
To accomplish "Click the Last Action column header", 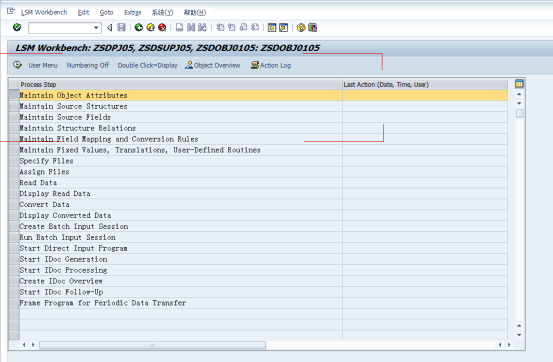I will 425,84.
